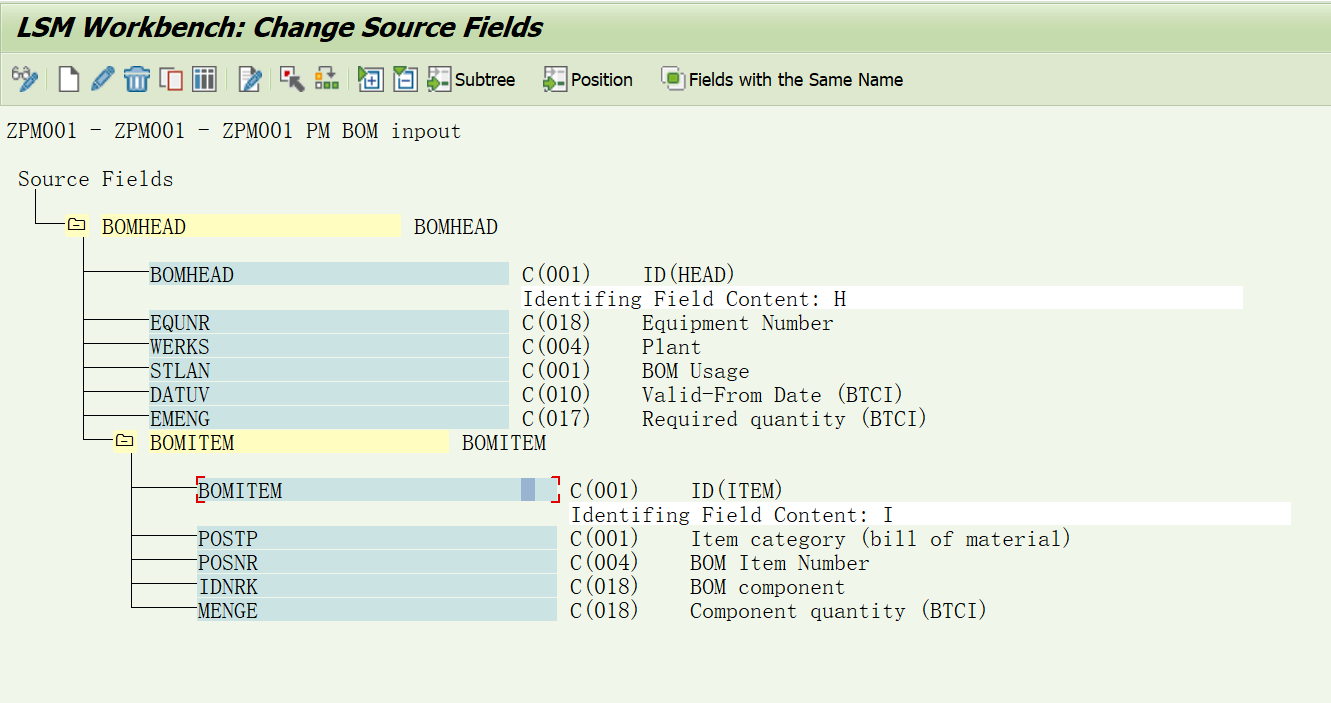Click the move-node hierarchy icon
This screenshot has height=703, width=1331.
[x=325, y=78]
